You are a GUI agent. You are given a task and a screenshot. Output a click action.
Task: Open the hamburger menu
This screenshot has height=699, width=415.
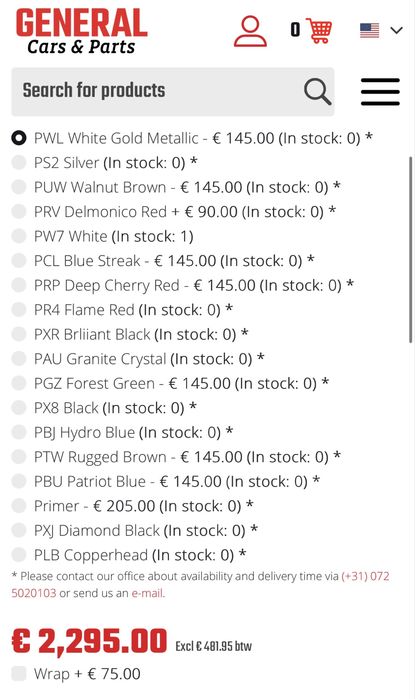pyautogui.click(x=380, y=92)
